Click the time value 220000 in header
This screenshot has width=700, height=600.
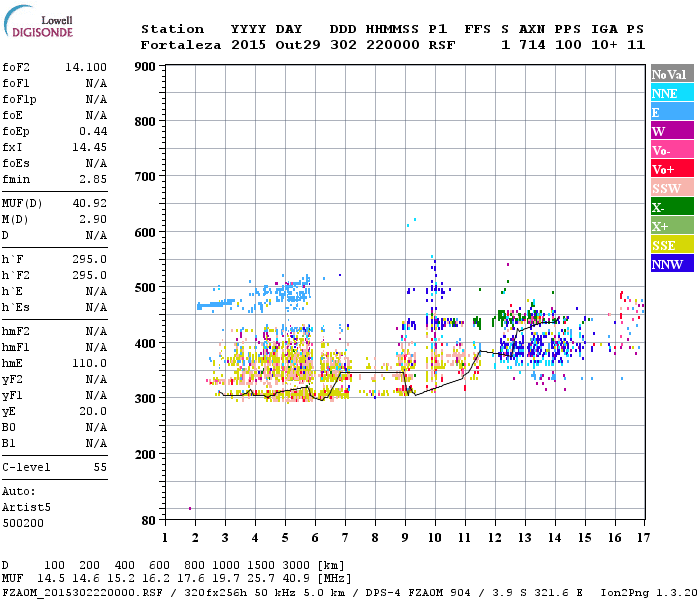pyautogui.click(x=393, y=45)
